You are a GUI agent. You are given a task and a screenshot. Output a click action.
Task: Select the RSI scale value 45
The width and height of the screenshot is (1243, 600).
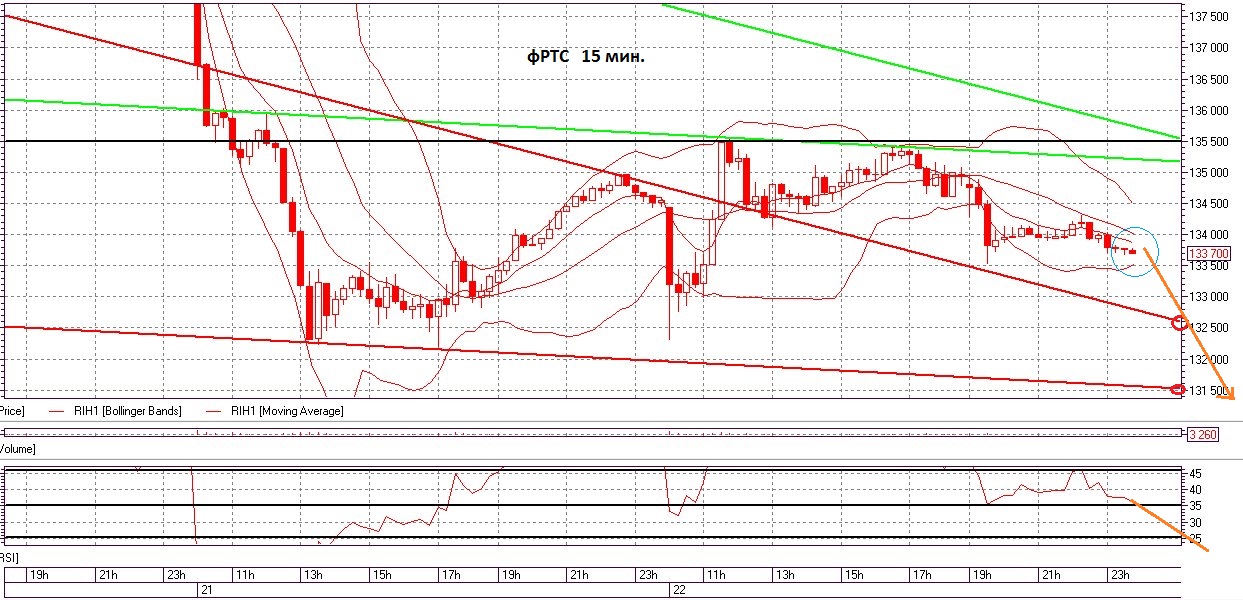coord(1197,473)
